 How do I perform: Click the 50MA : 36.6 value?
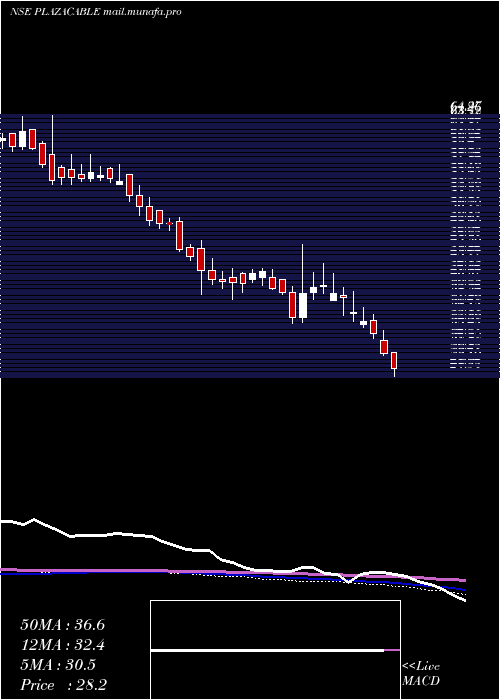[62, 625]
